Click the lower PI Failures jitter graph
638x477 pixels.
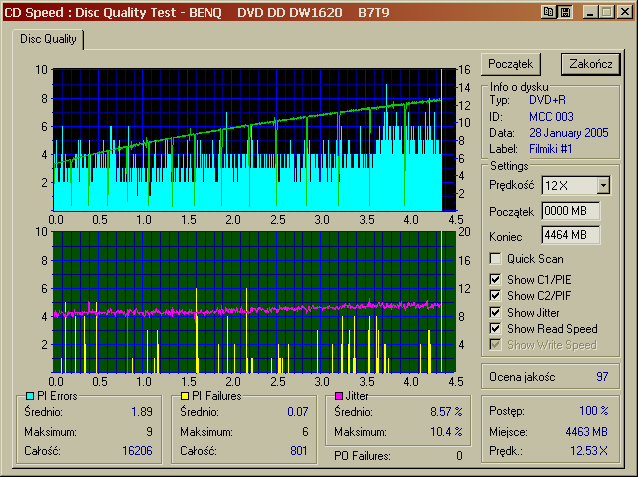[x=254, y=302]
